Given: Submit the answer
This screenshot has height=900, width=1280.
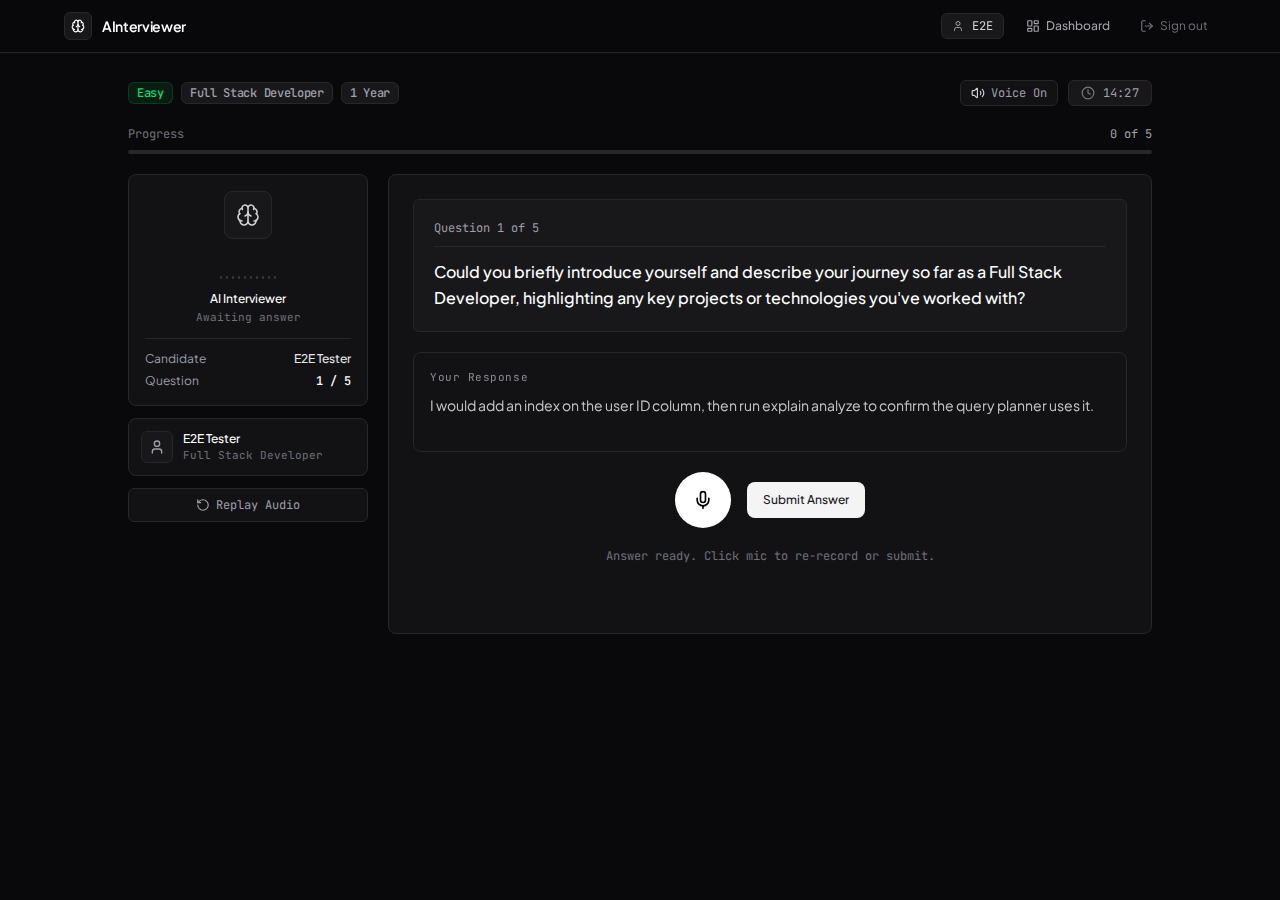Looking at the screenshot, I should 806,500.
